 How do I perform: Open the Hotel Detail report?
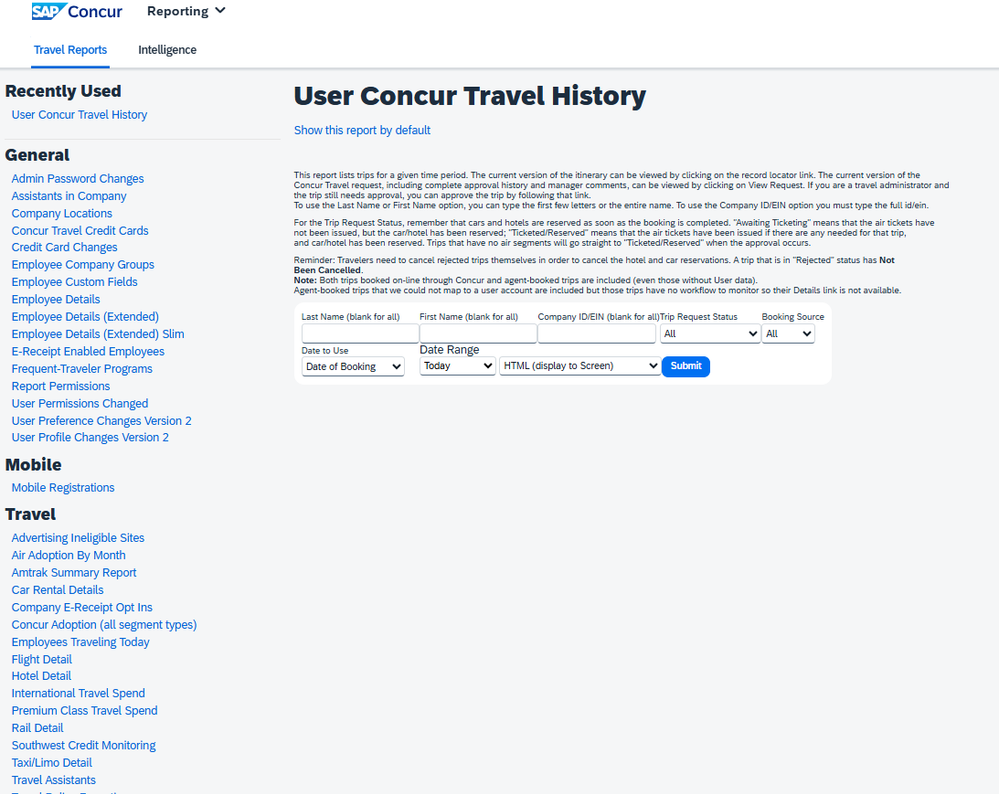click(41, 675)
